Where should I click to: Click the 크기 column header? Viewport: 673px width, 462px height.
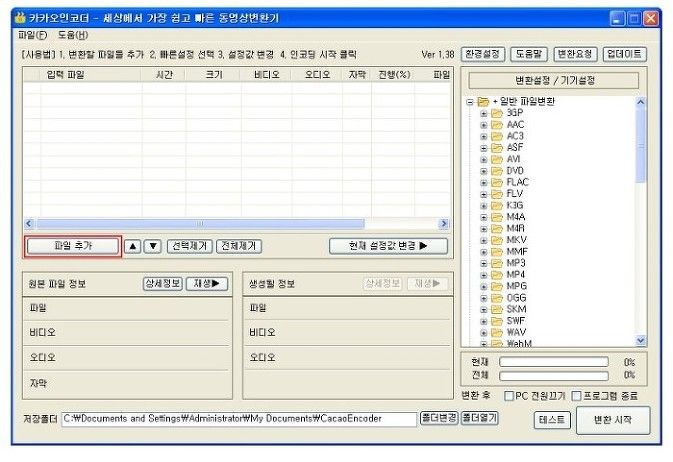213,75
